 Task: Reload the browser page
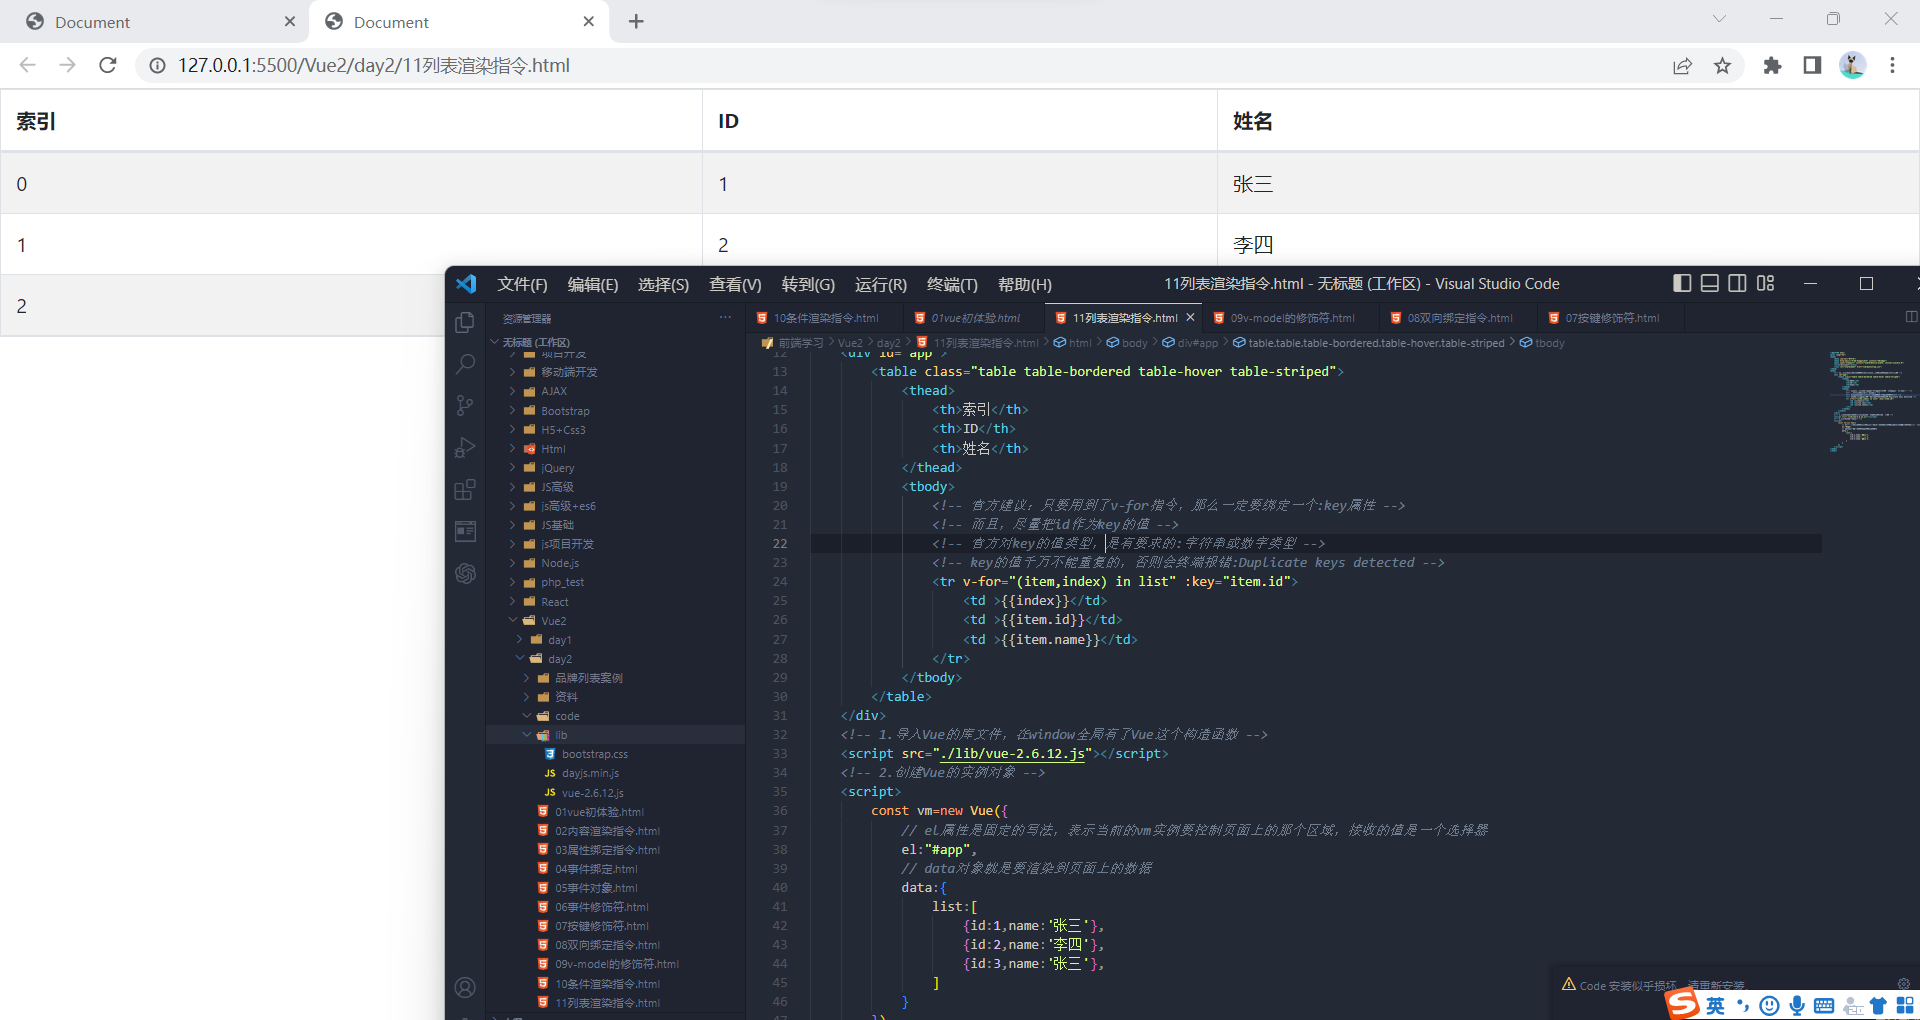pos(108,65)
